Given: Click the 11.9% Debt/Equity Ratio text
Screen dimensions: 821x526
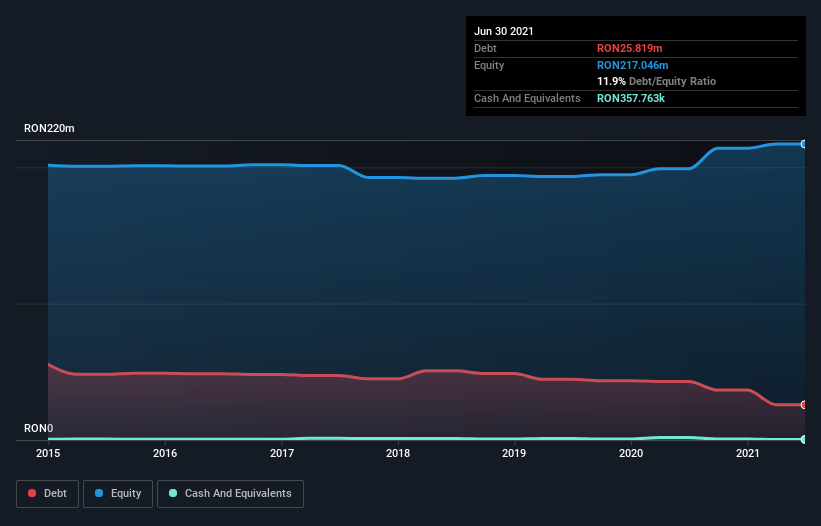Looking at the screenshot, I should [657, 81].
